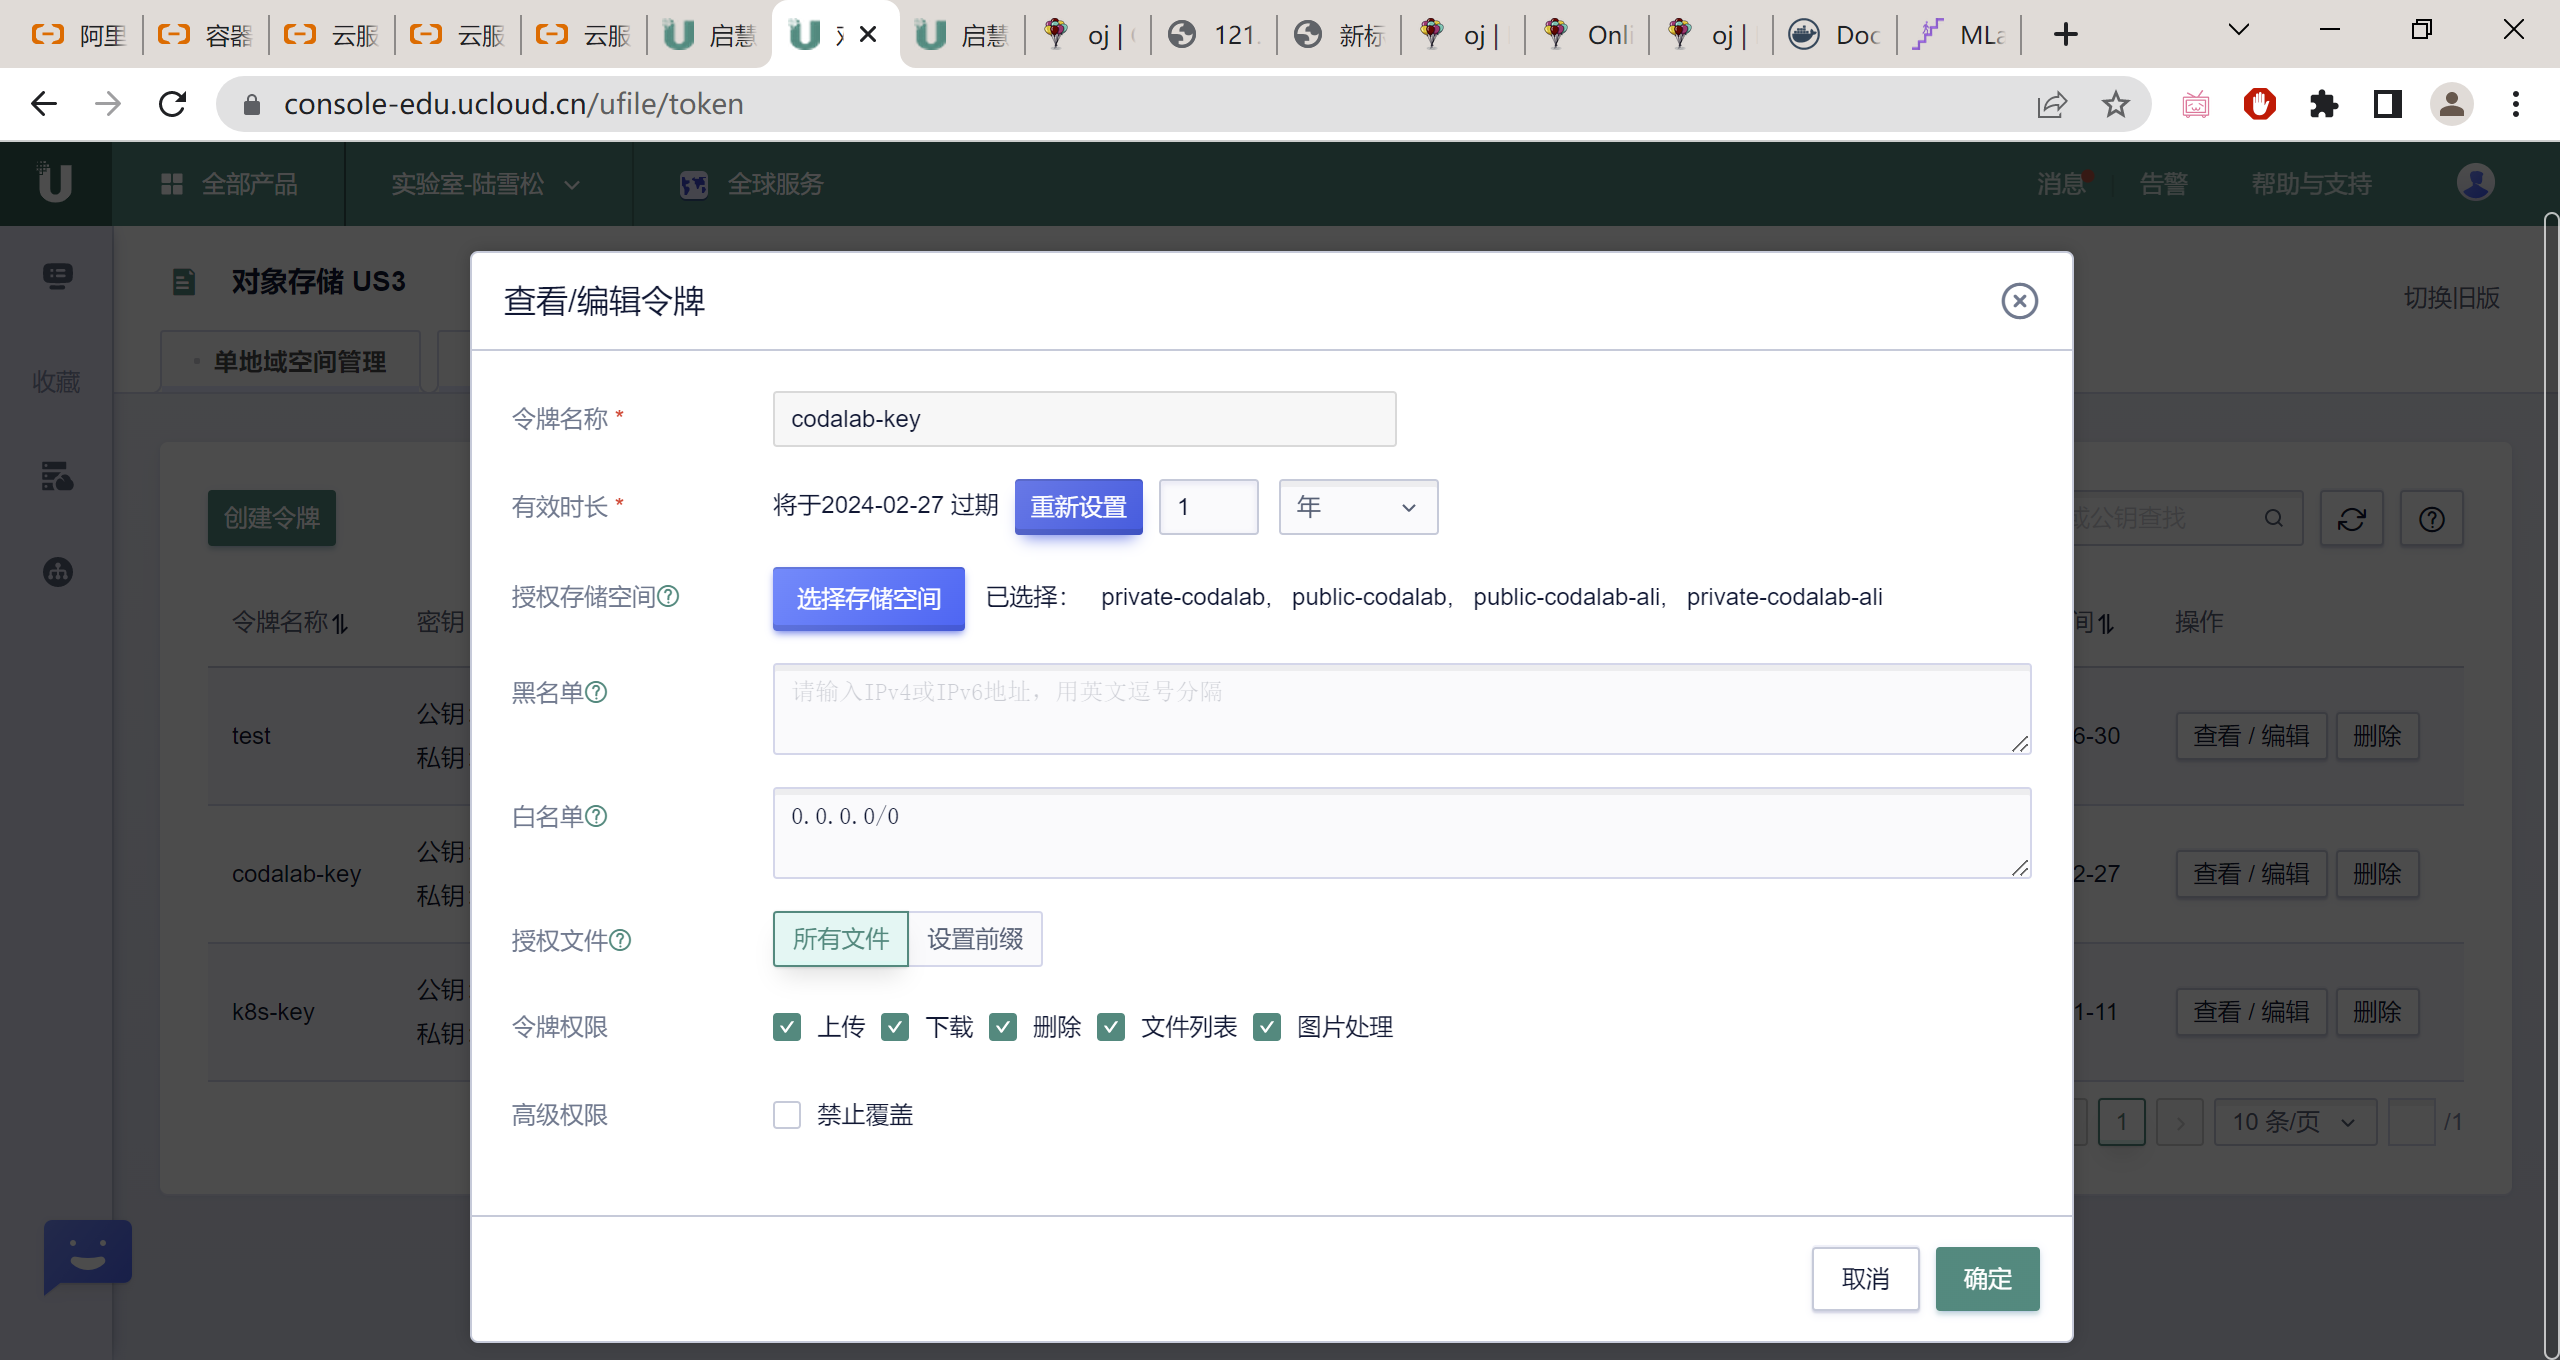This screenshot has height=1360, width=2560.
Task: Click the sidebar storage server icon
Action: pos(57,476)
